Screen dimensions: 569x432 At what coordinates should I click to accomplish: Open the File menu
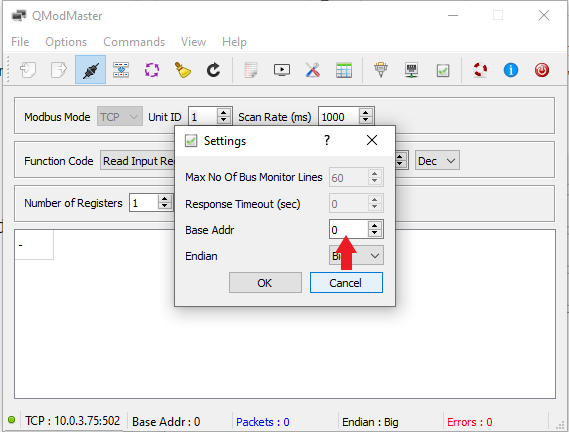click(x=20, y=42)
